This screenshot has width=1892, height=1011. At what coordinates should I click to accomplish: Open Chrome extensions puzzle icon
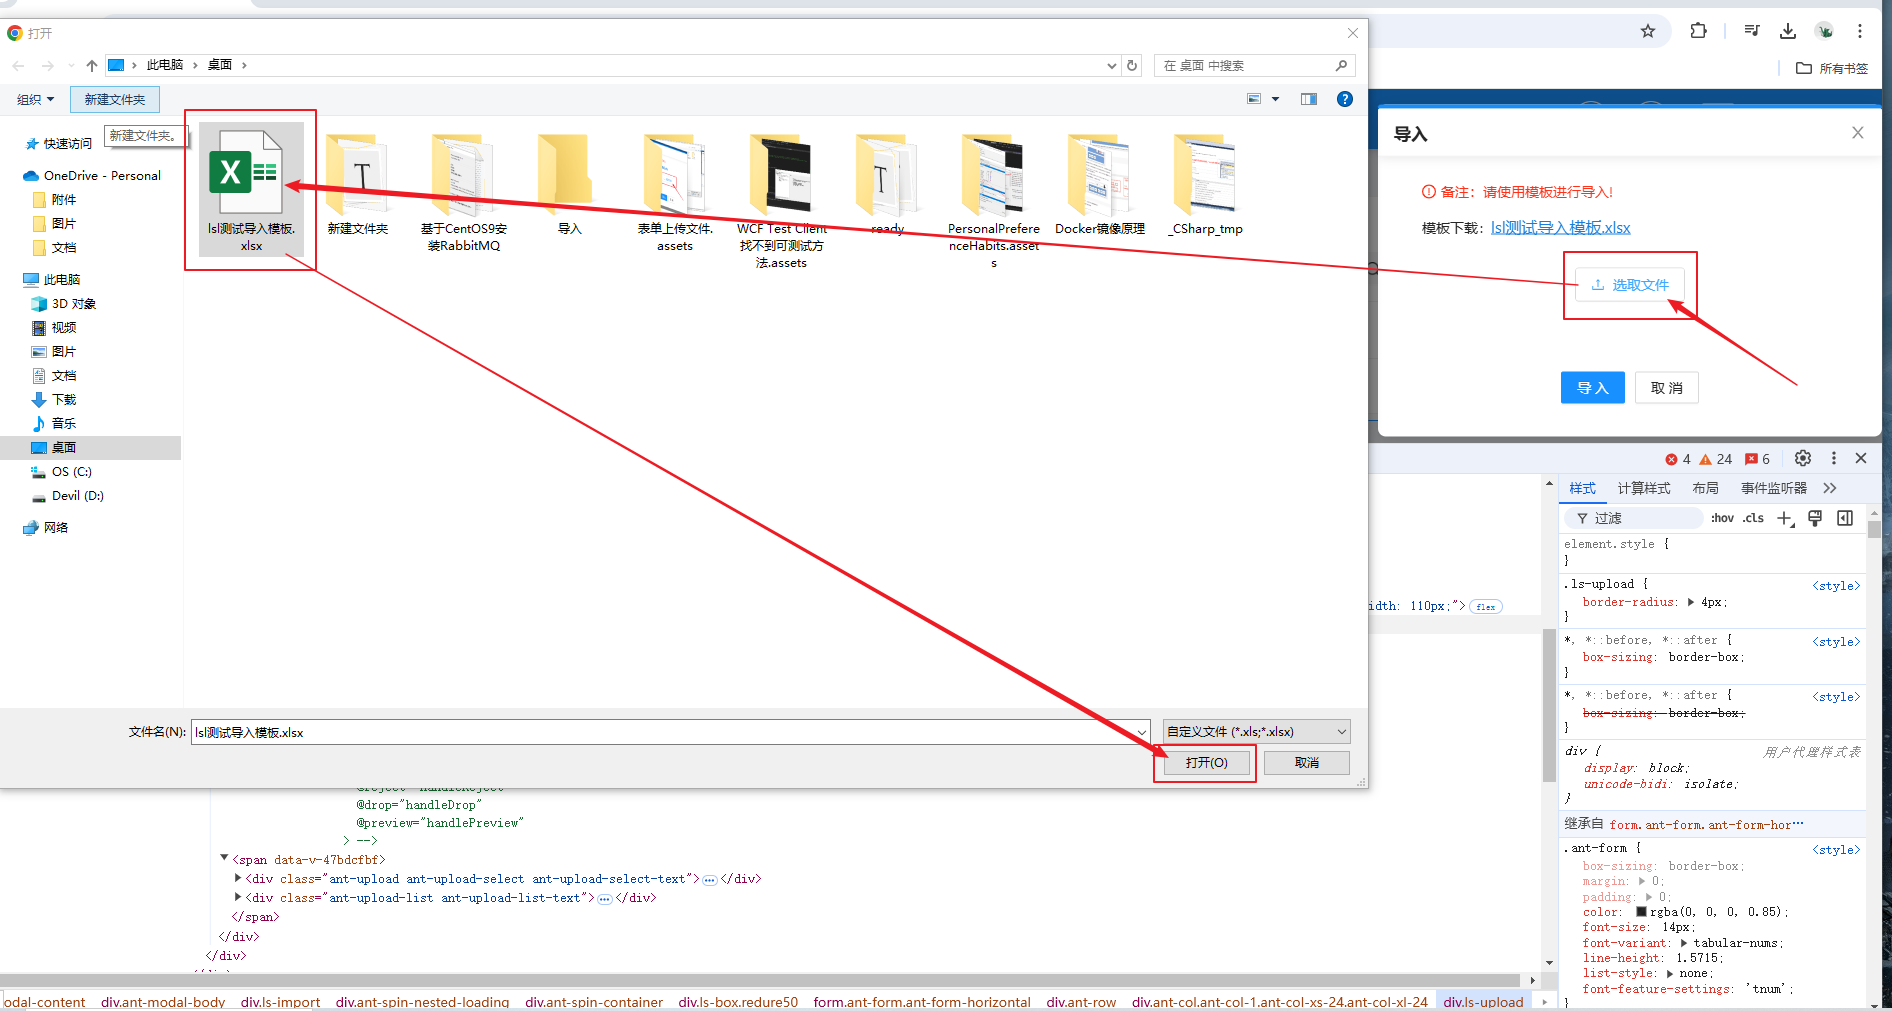coord(1698,31)
